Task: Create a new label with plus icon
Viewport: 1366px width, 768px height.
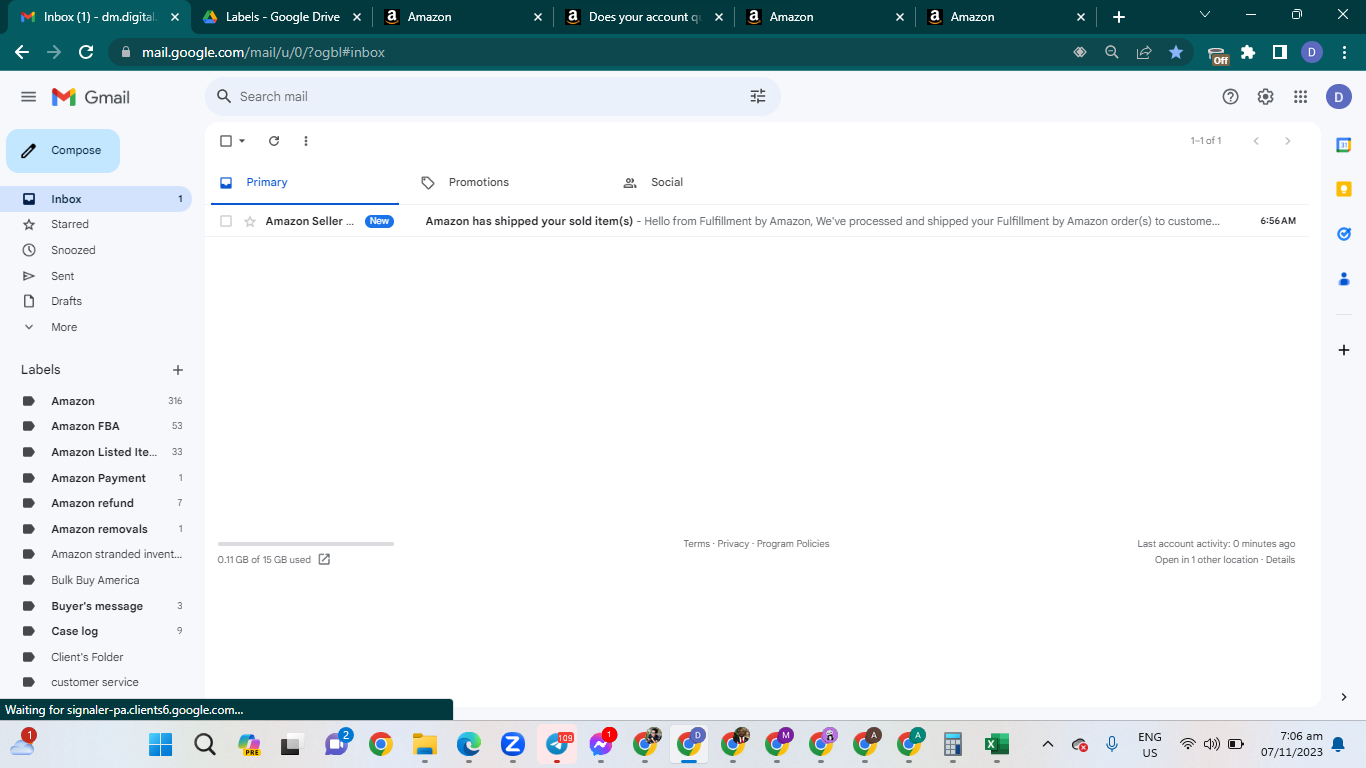Action: 178,370
